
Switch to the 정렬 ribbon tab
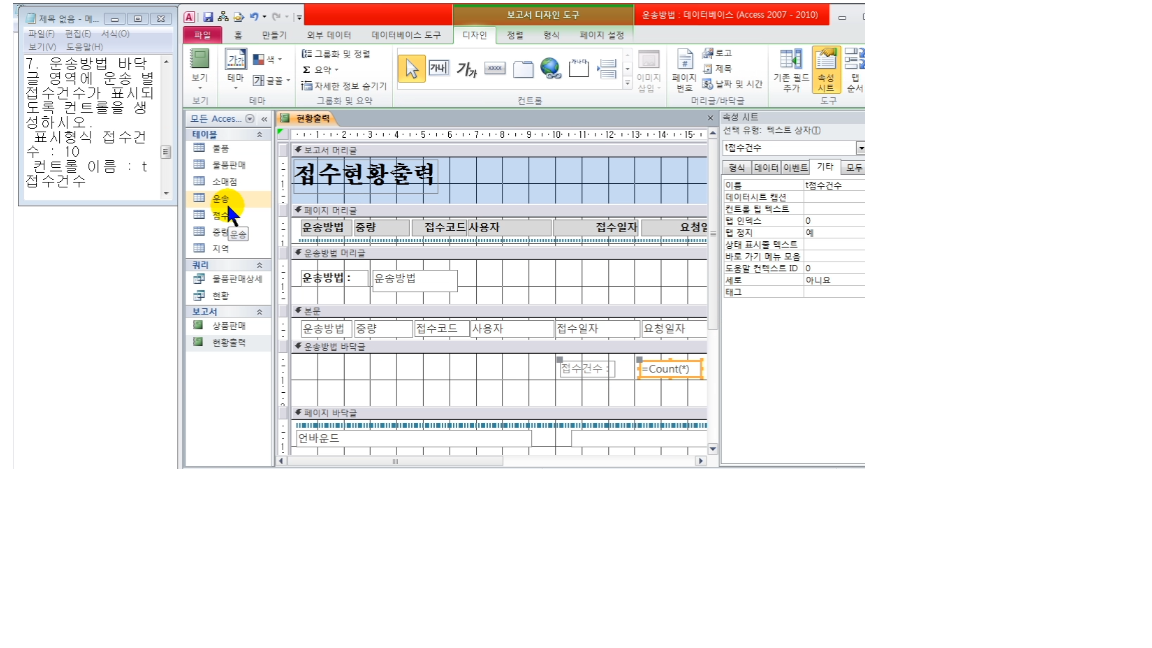514,35
